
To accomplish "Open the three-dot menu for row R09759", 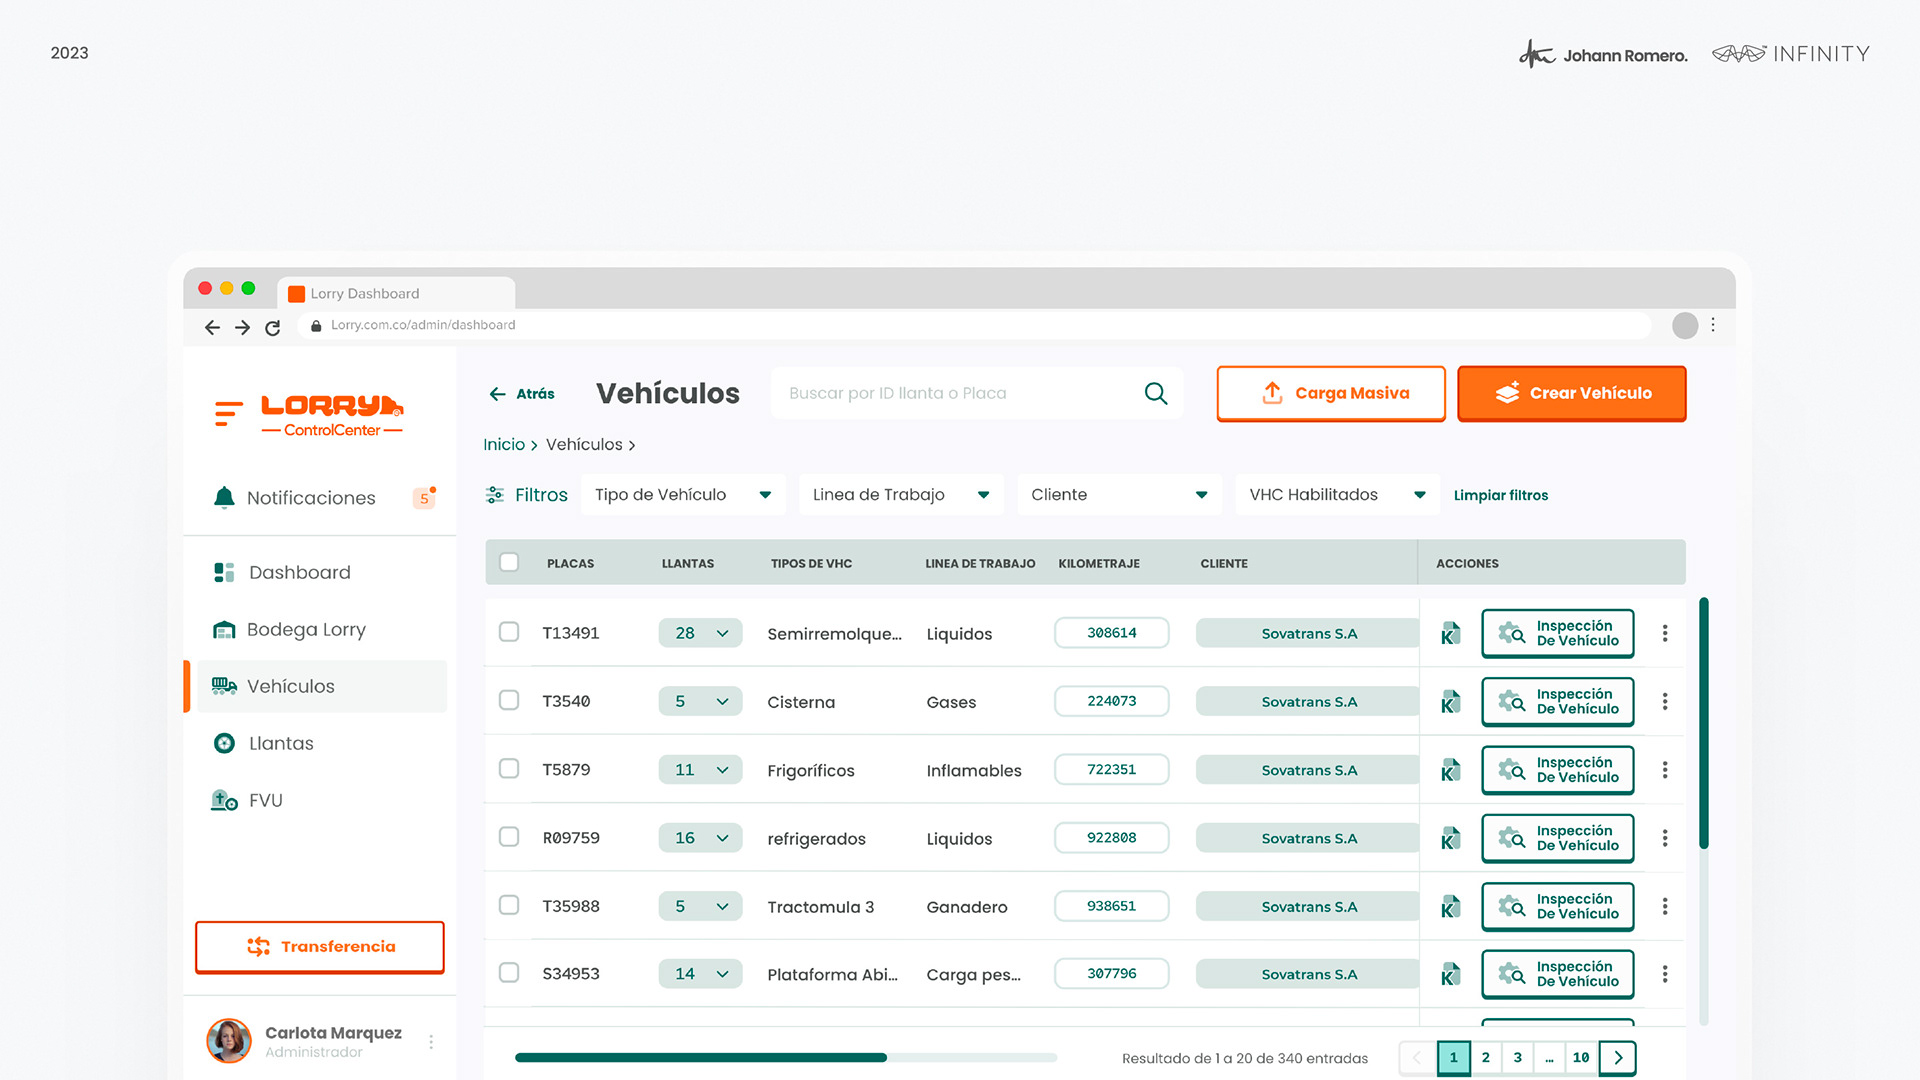I will coord(1665,838).
